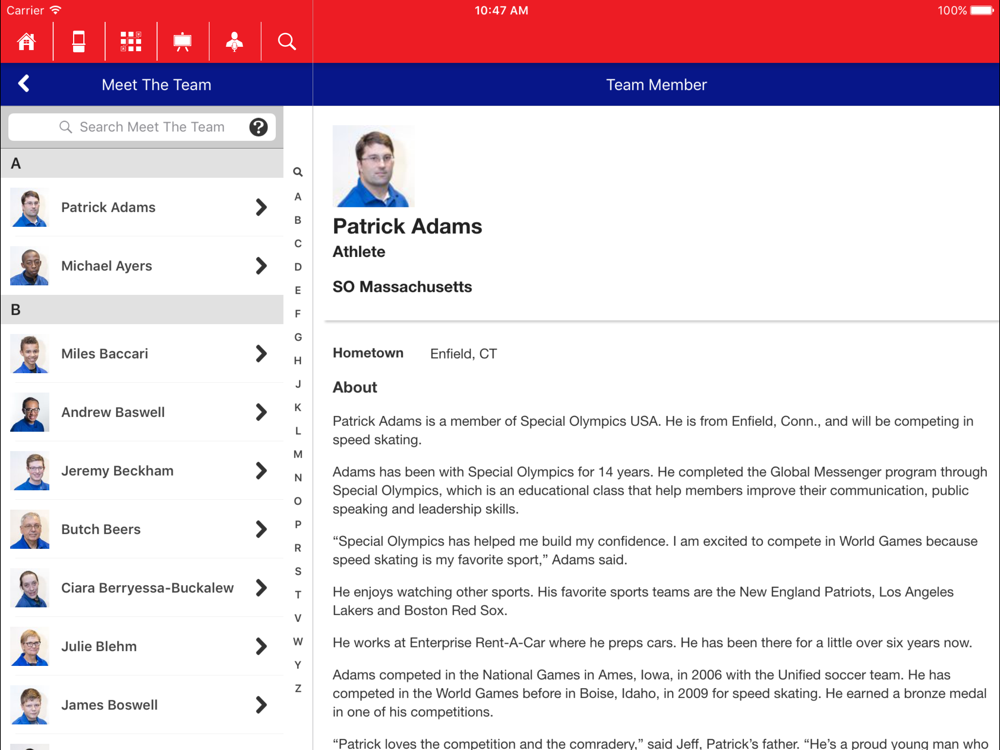The width and height of the screenshot is (1000, 750).
Task: Go back using the left arrow
Action: (24, 84)
